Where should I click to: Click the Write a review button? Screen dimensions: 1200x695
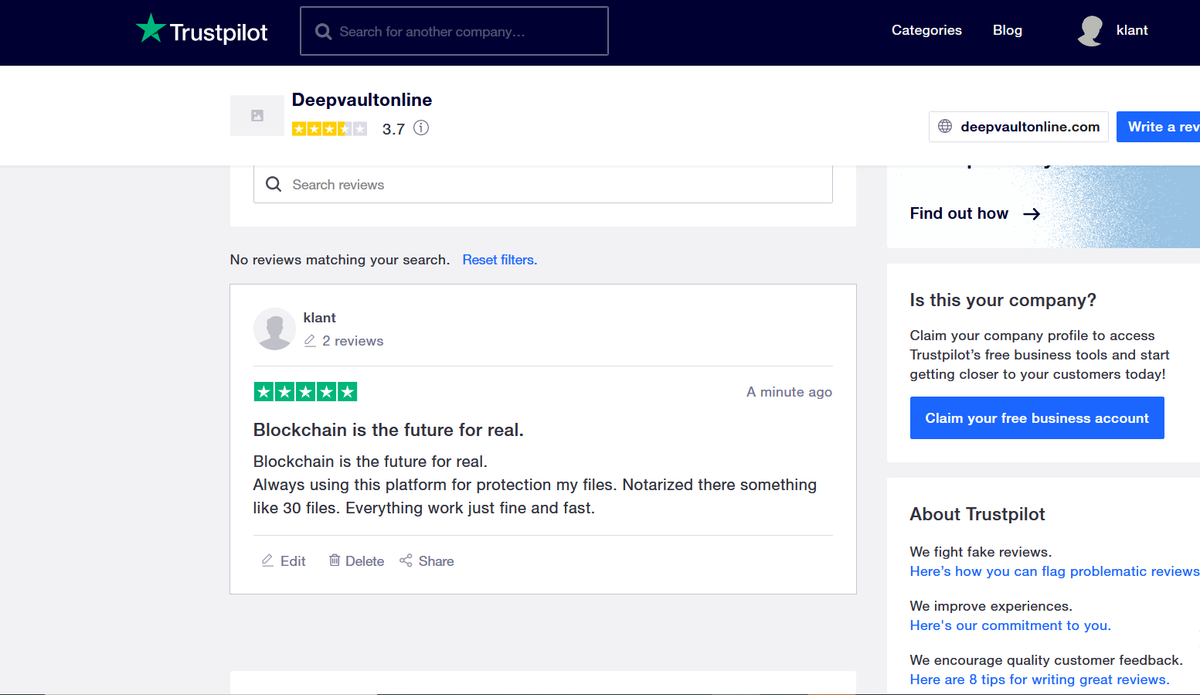(1158, 127)
